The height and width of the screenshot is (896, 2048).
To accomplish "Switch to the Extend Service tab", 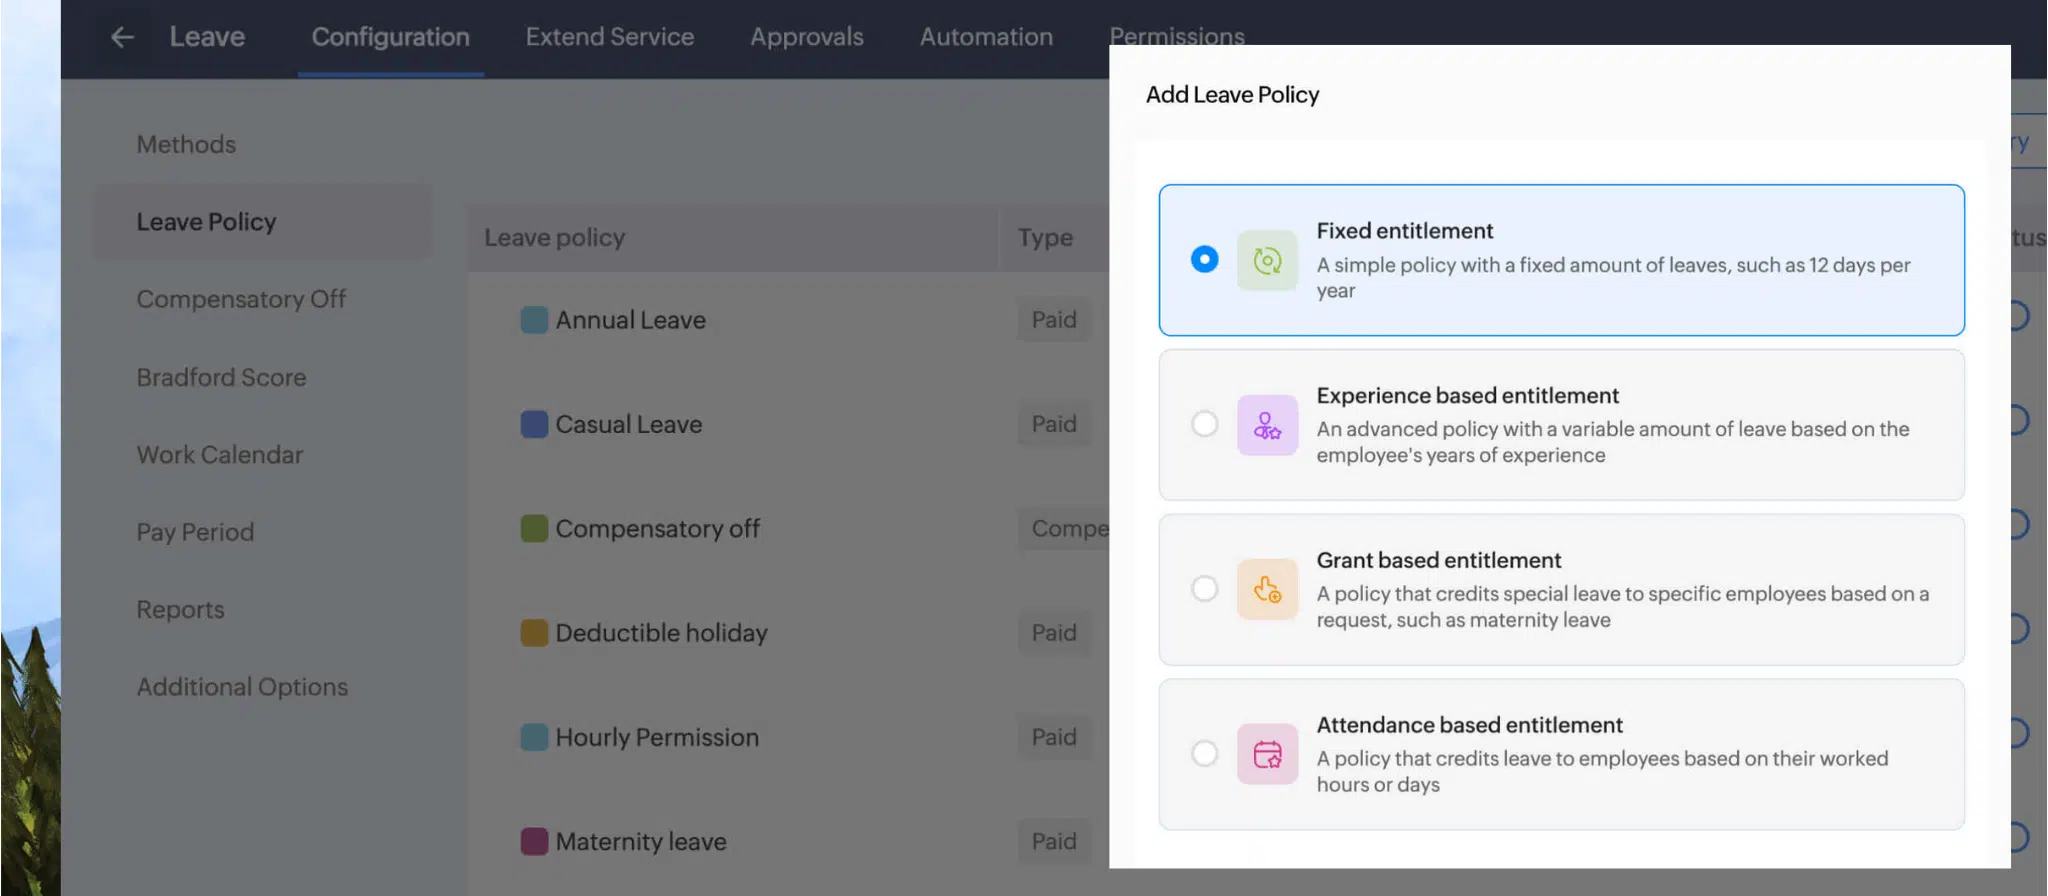I will click(609, 37).
